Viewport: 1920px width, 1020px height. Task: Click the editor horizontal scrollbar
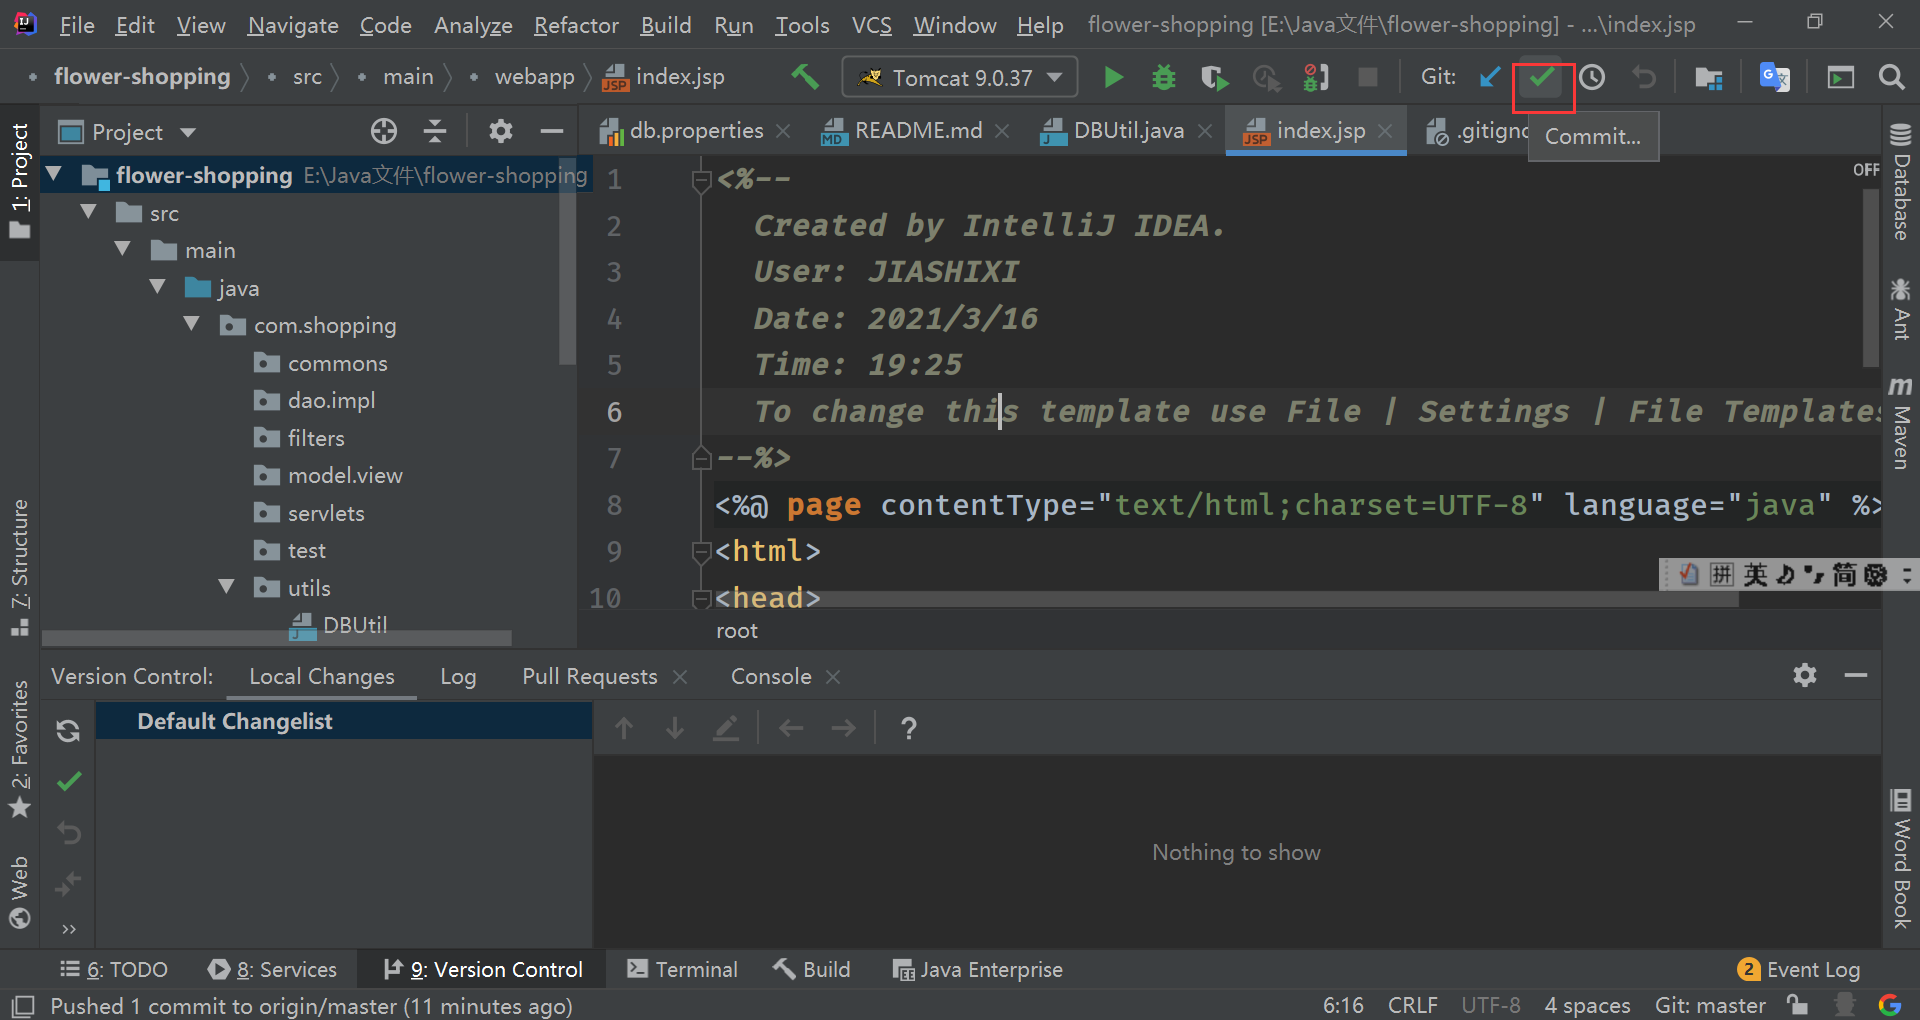1227,599
